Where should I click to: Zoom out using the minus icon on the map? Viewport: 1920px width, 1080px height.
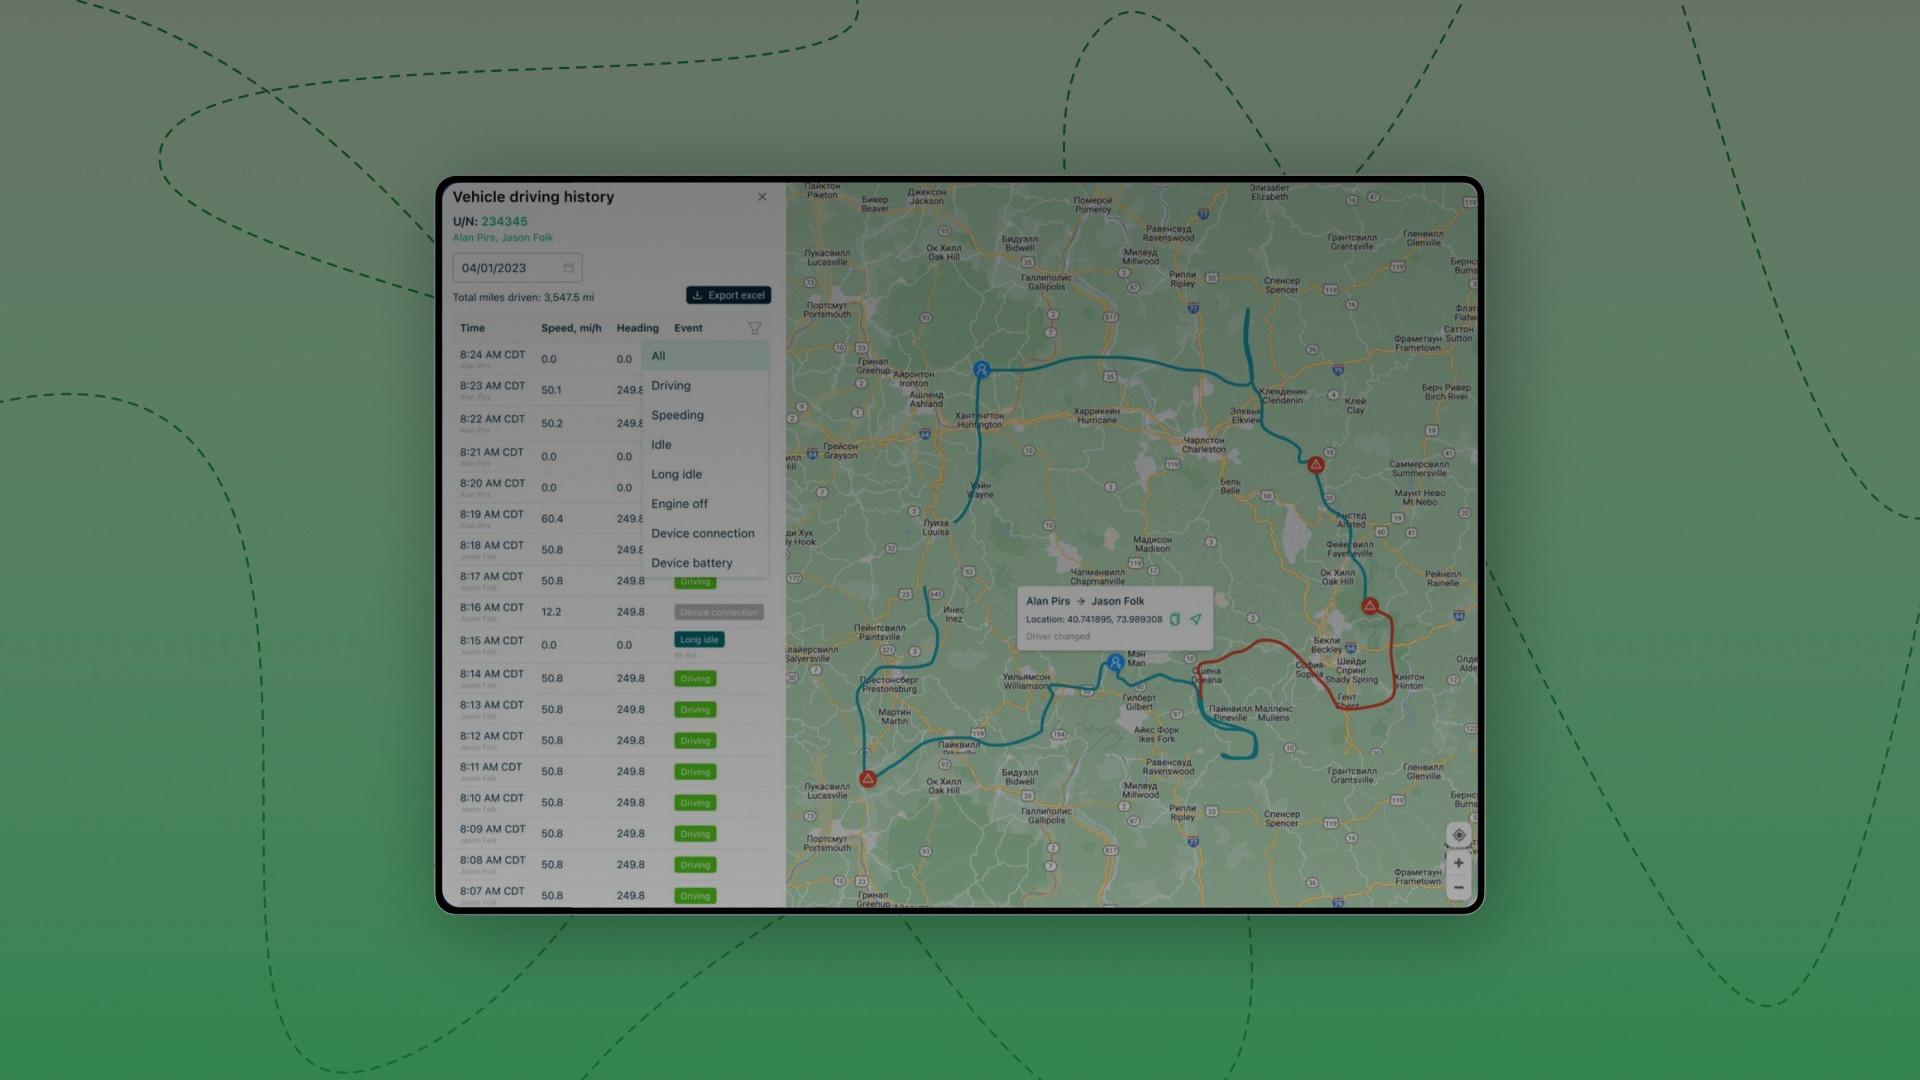[x=1459, y=887]
